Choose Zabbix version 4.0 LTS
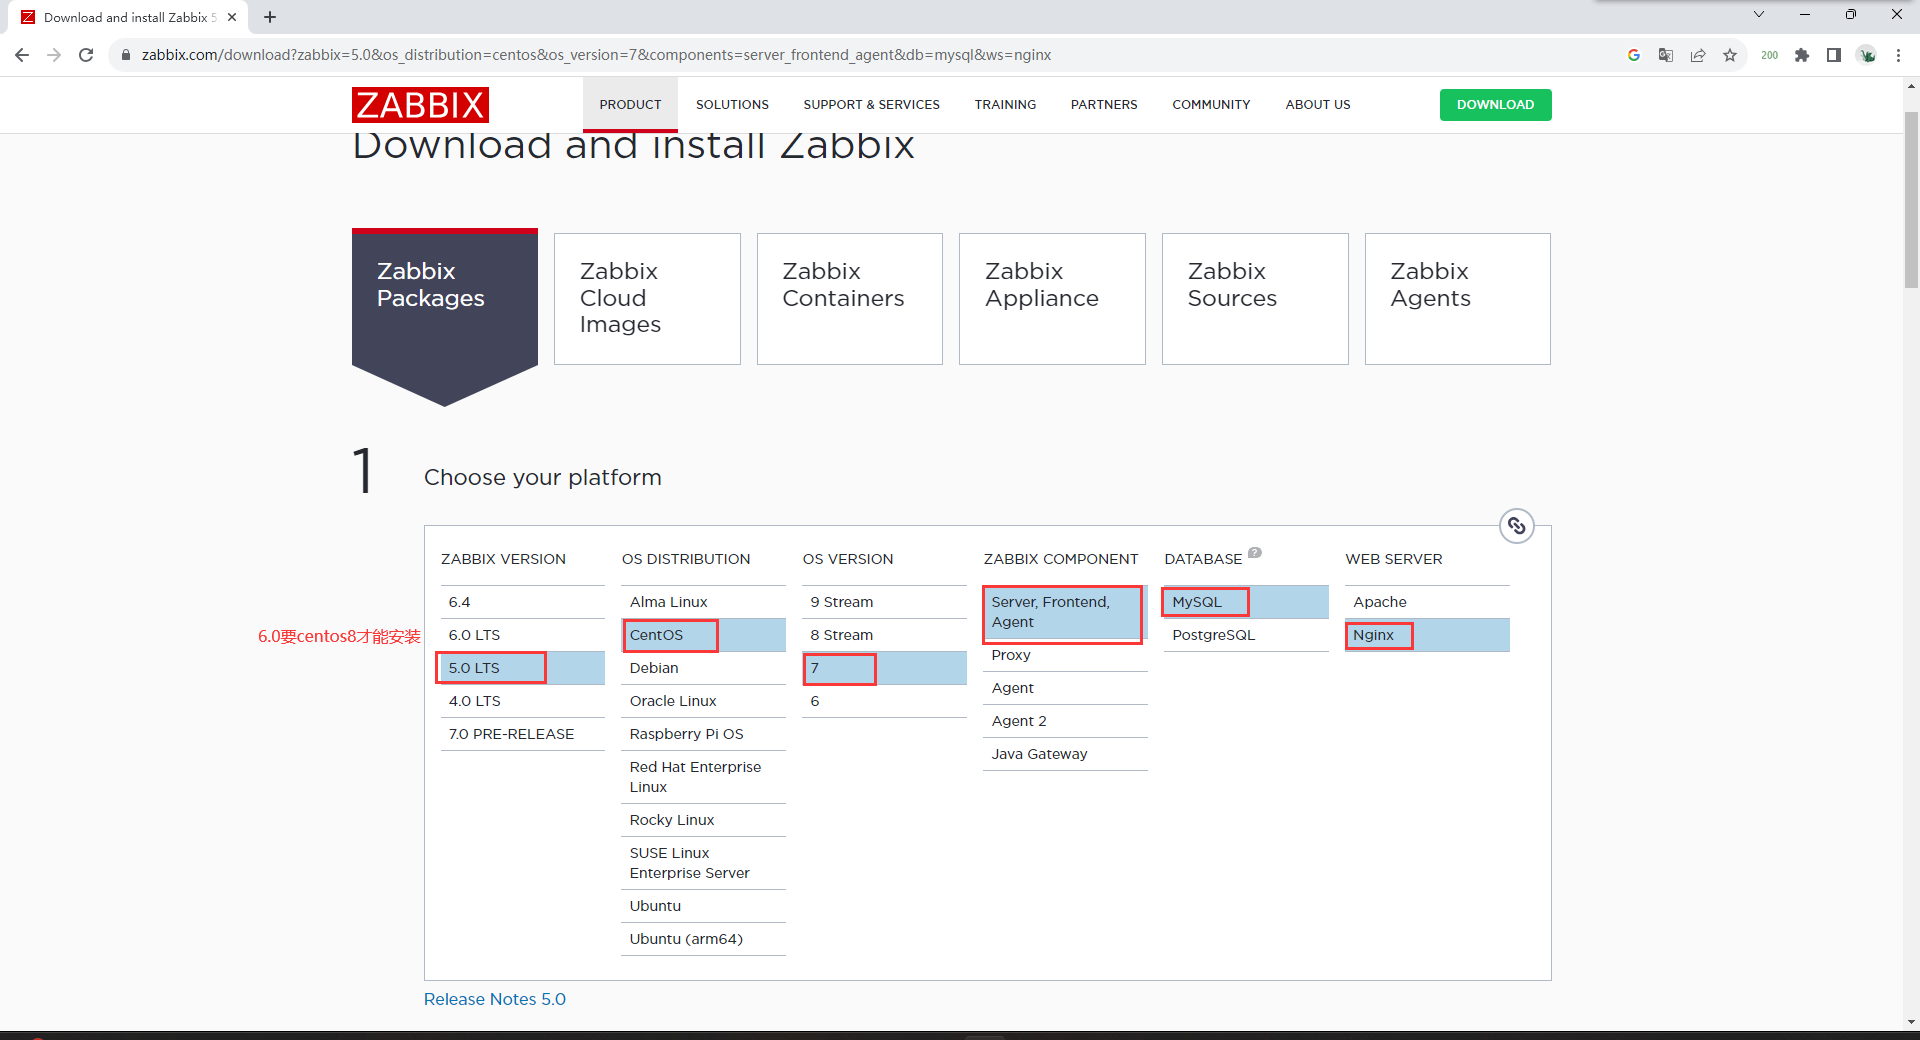 point(522,701)
